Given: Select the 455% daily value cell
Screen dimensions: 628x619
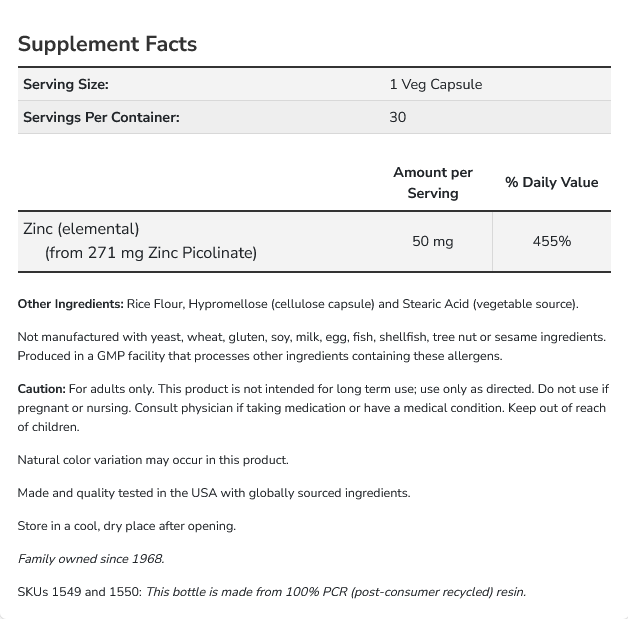Looking at the screenshot, I should coord(551,241).
